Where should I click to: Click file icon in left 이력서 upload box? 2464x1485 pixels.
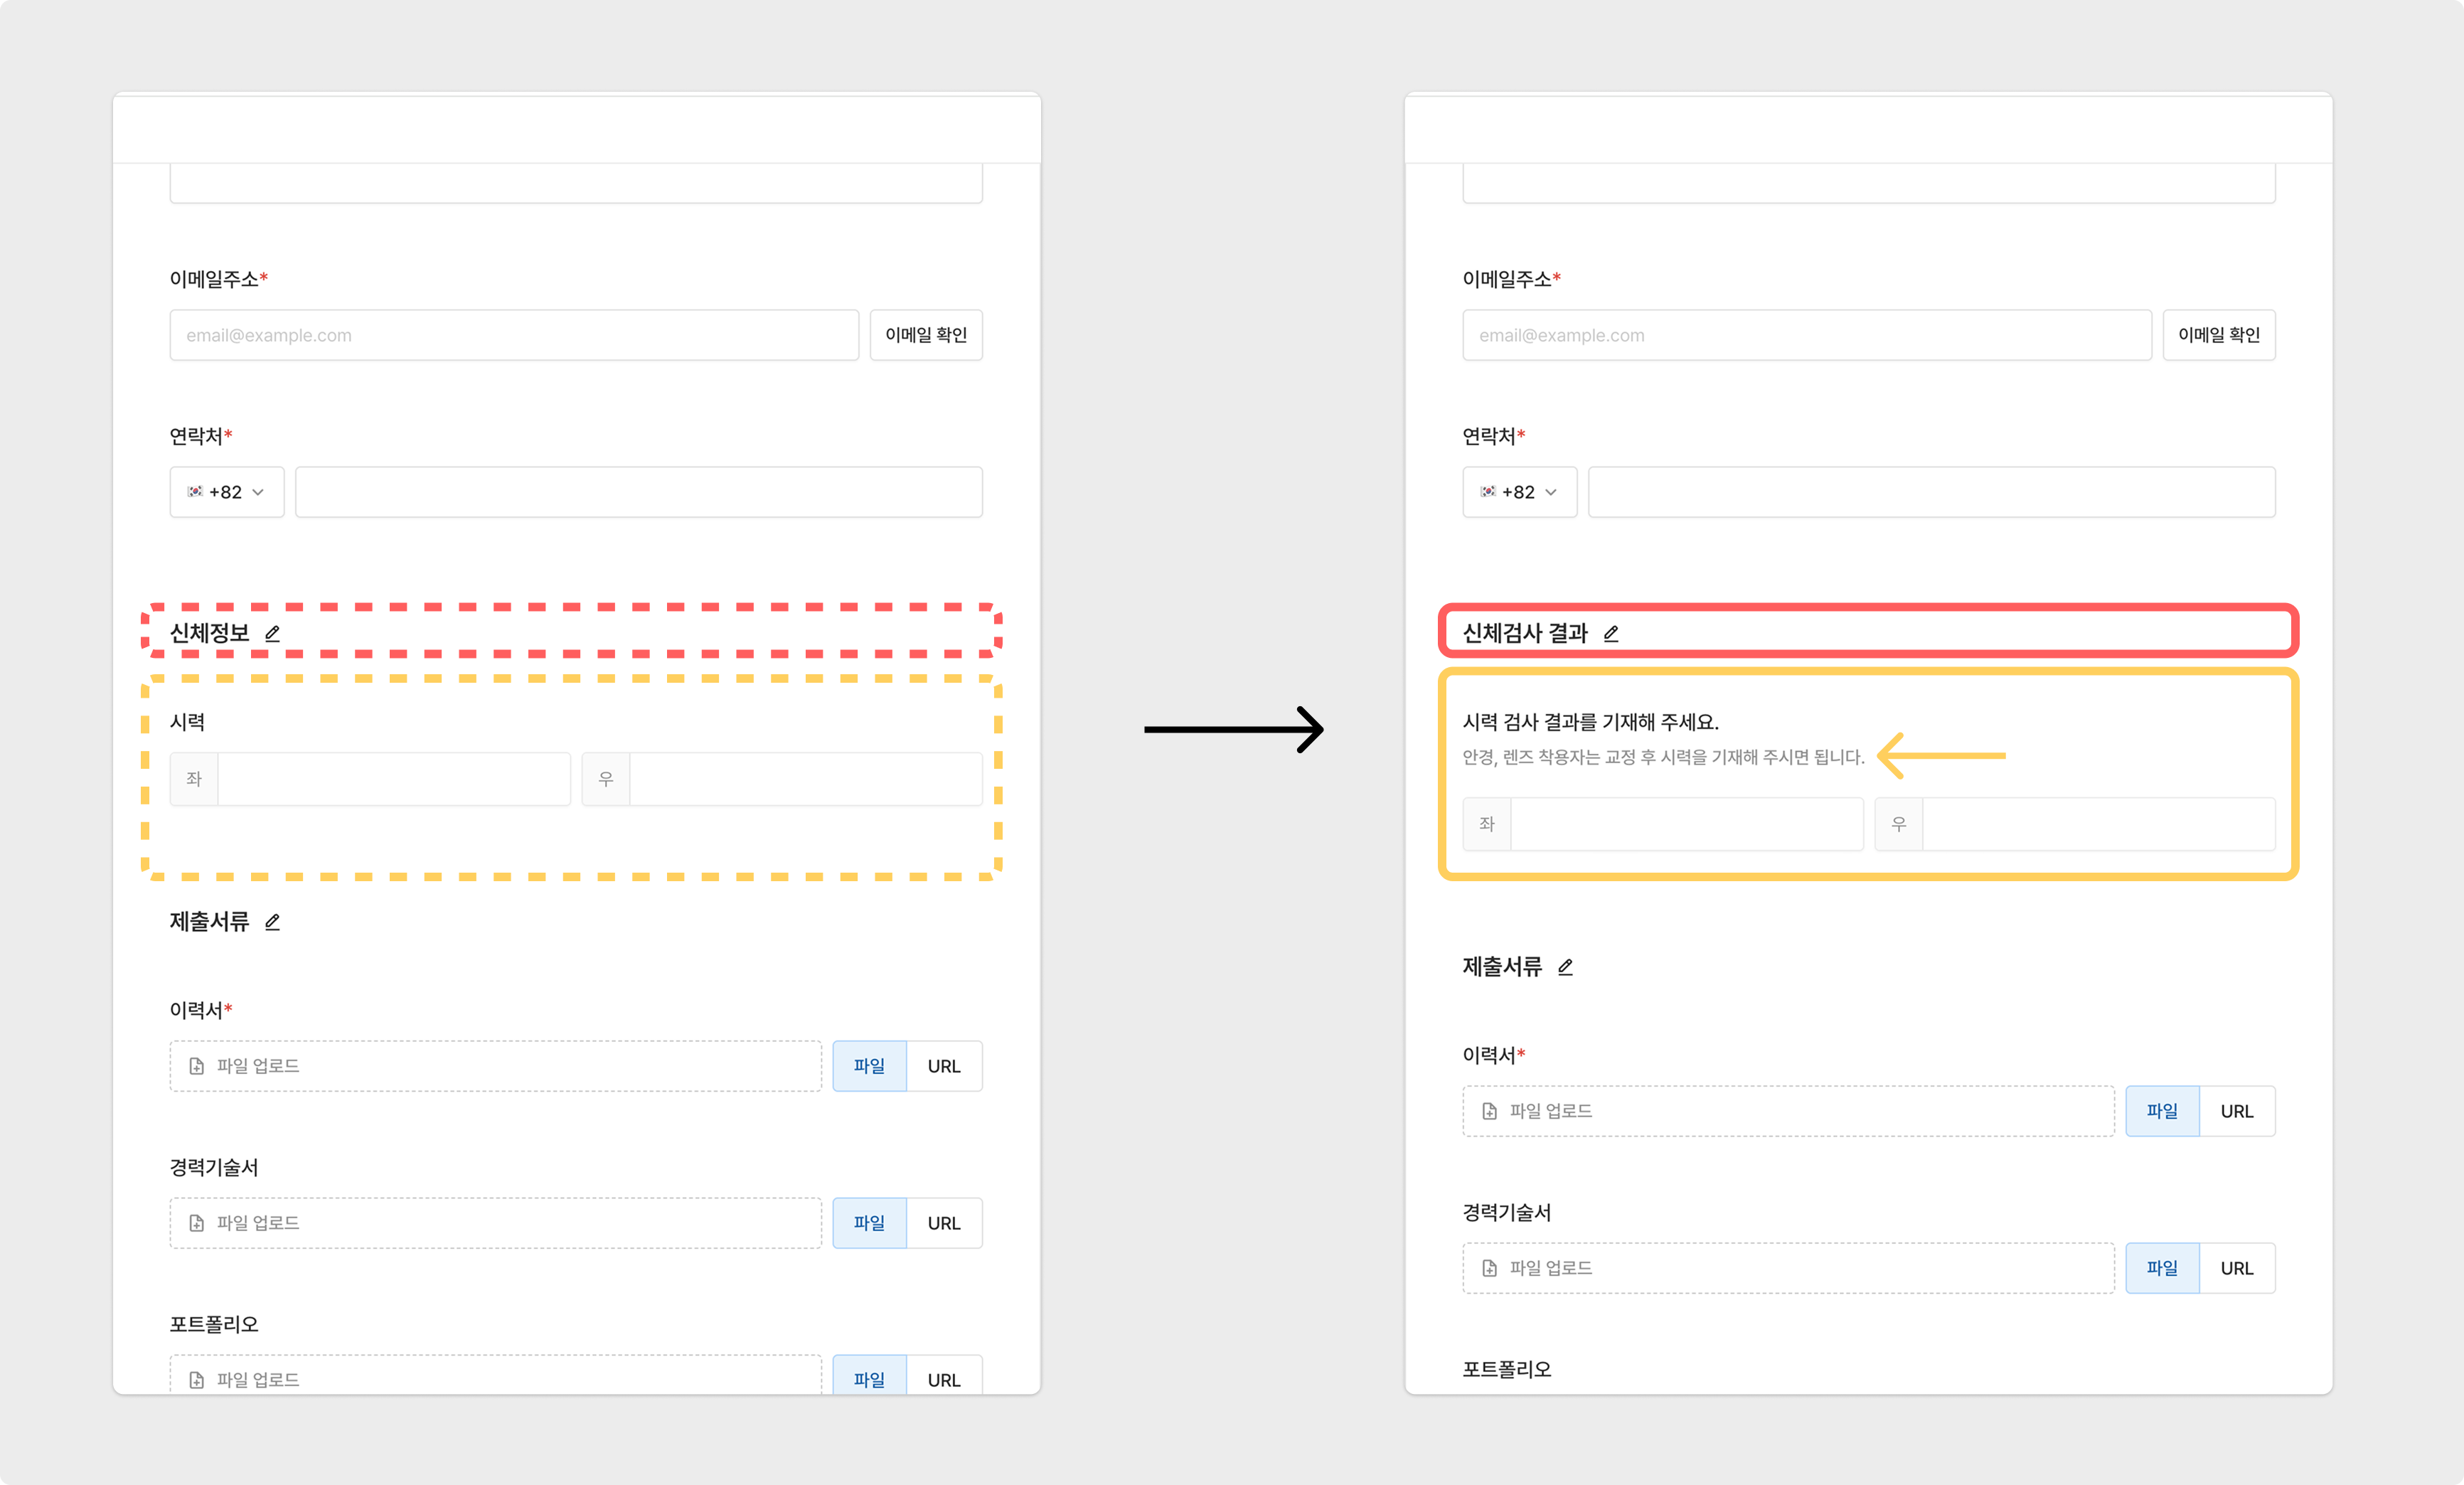point(197,1066)
